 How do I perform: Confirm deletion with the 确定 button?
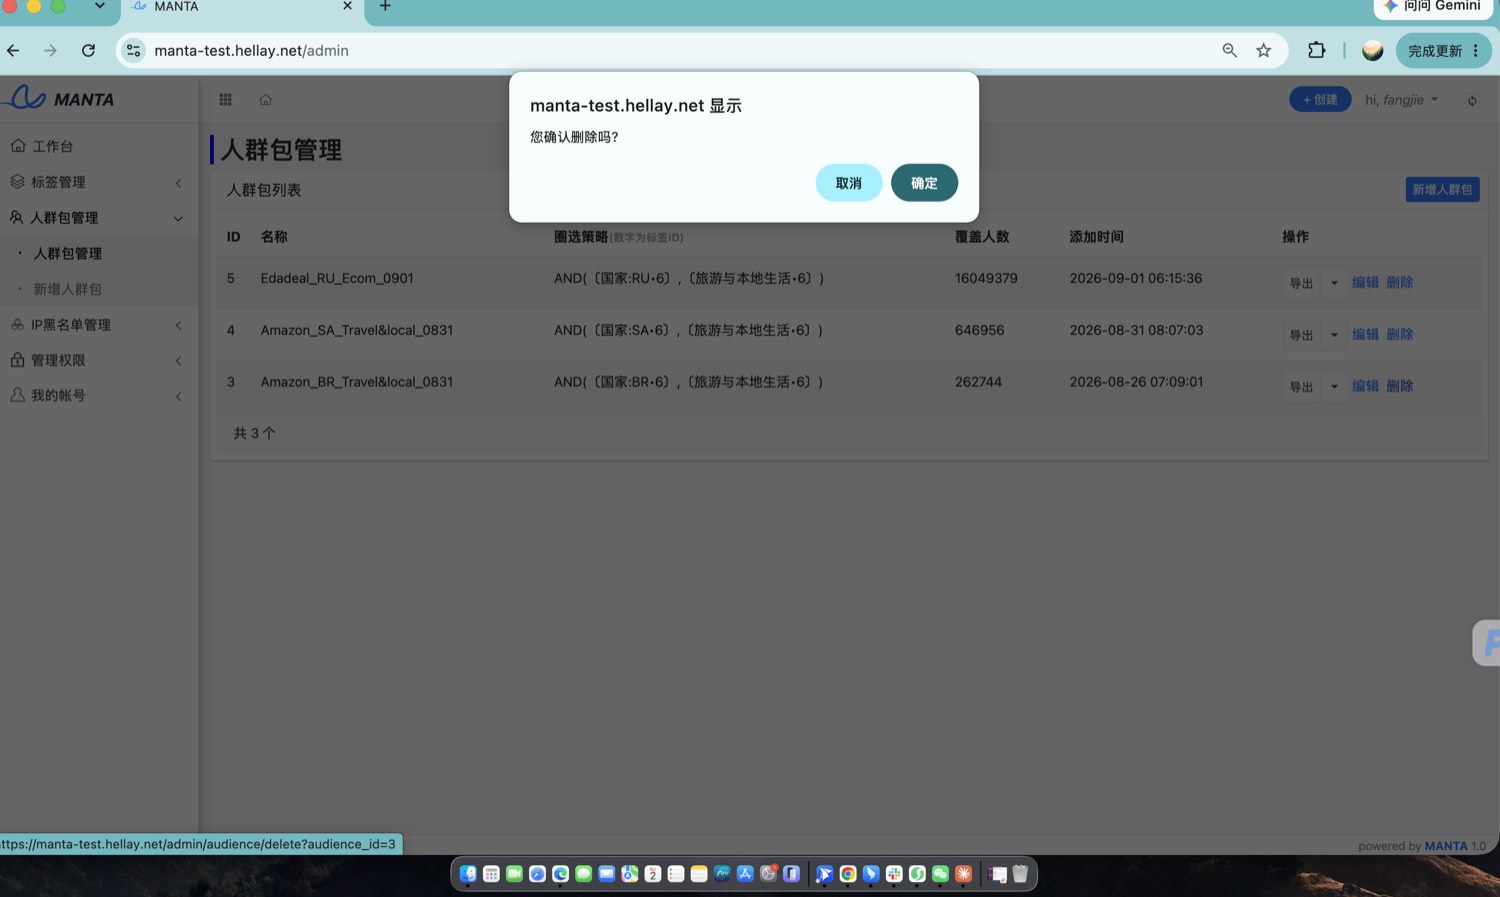click(924, 183)
